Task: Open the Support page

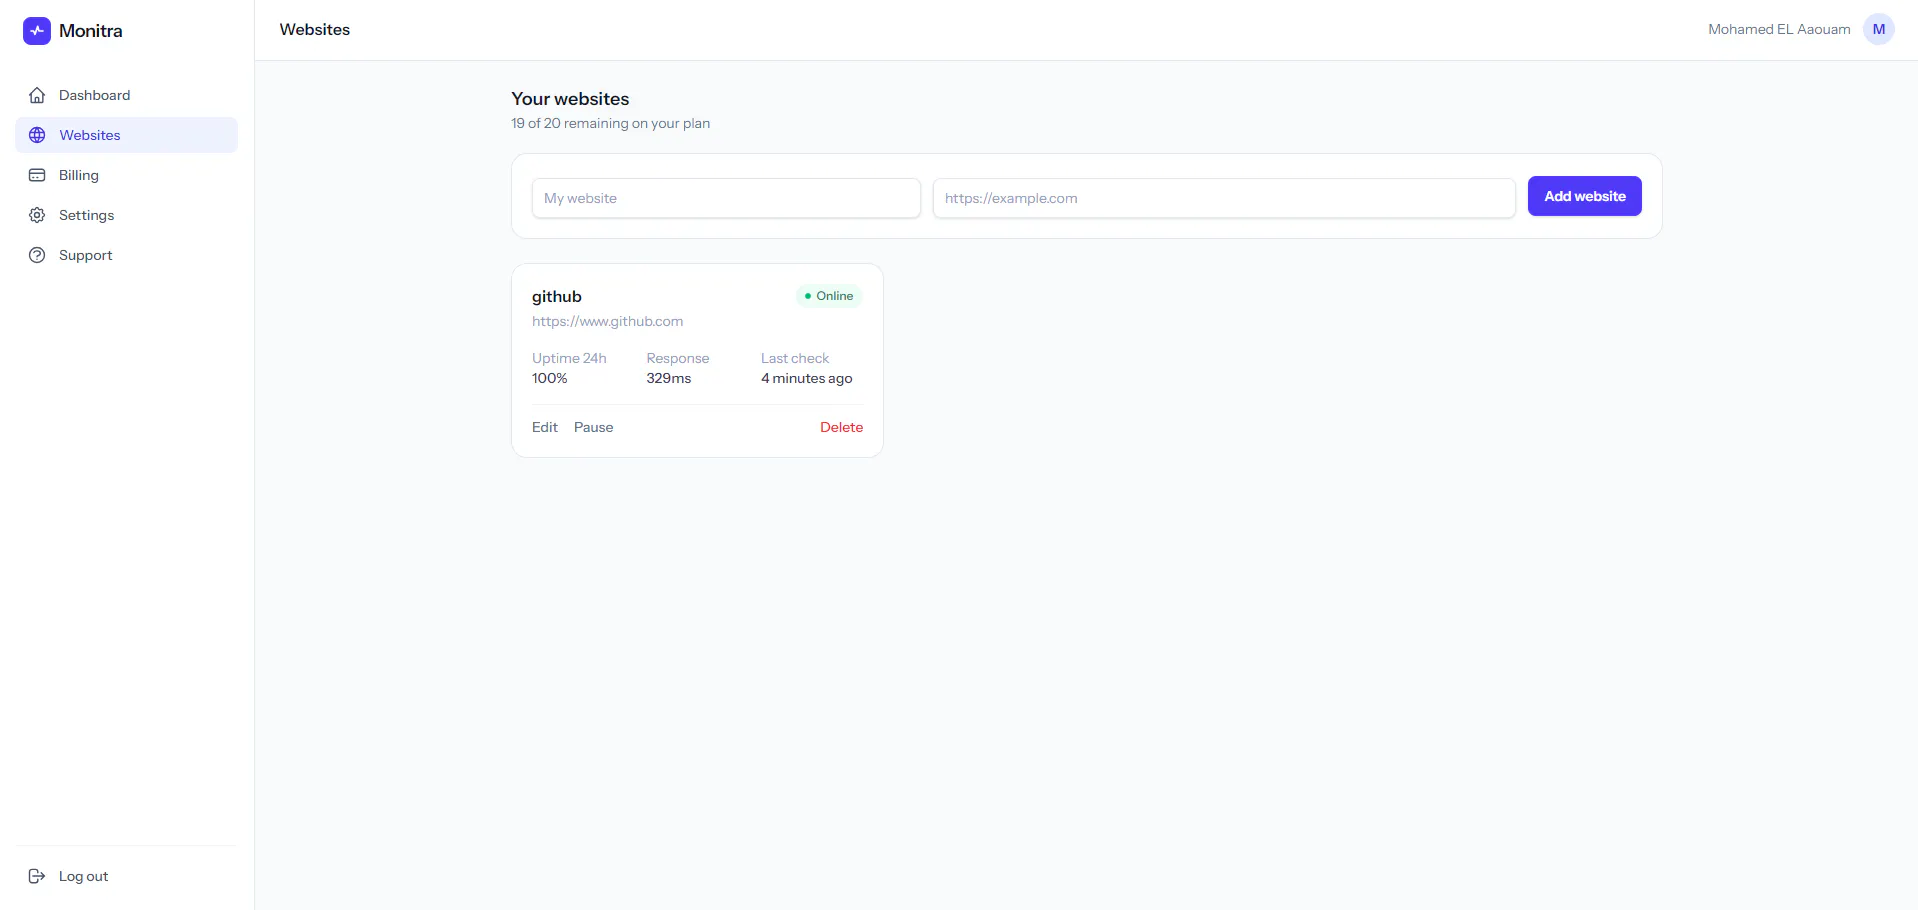Action: (126, 255)
